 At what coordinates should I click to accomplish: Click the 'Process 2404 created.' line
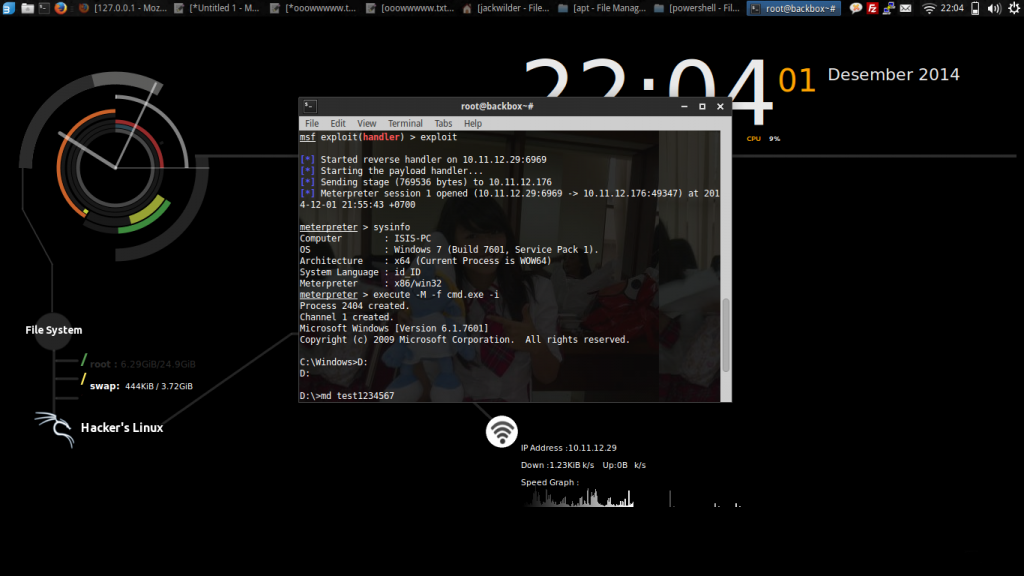[355, 306]
